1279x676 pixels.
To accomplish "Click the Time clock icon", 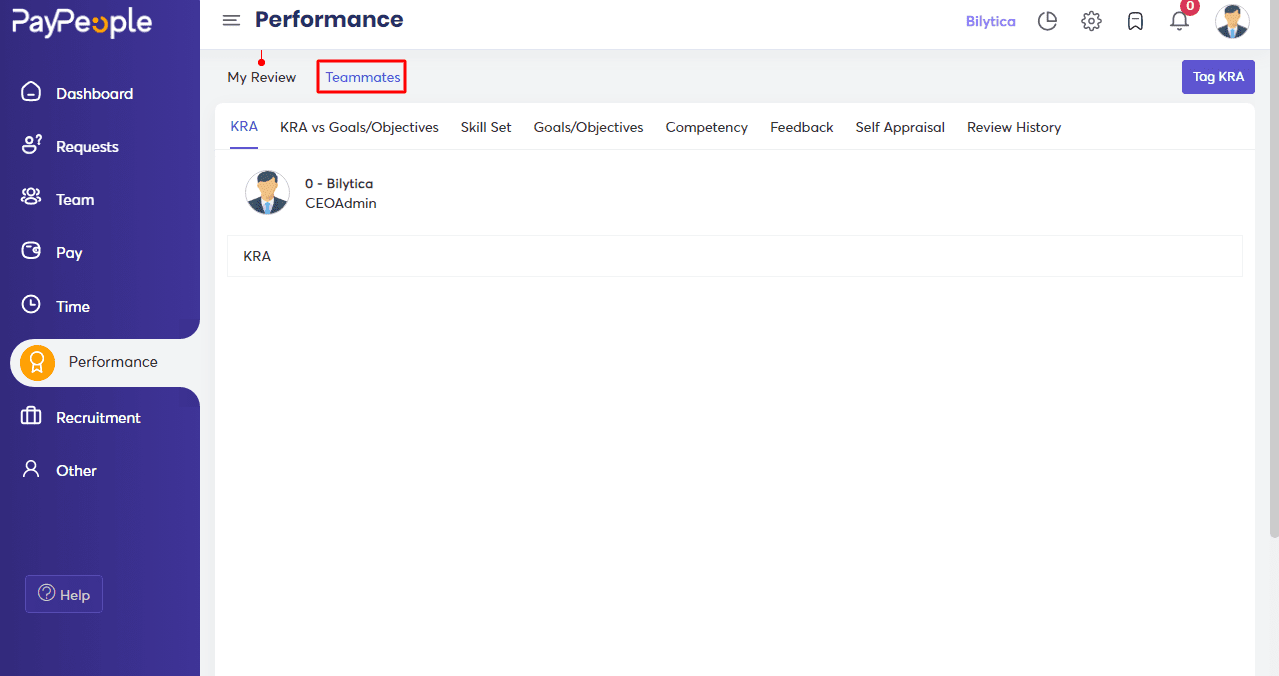I will 31,305.
